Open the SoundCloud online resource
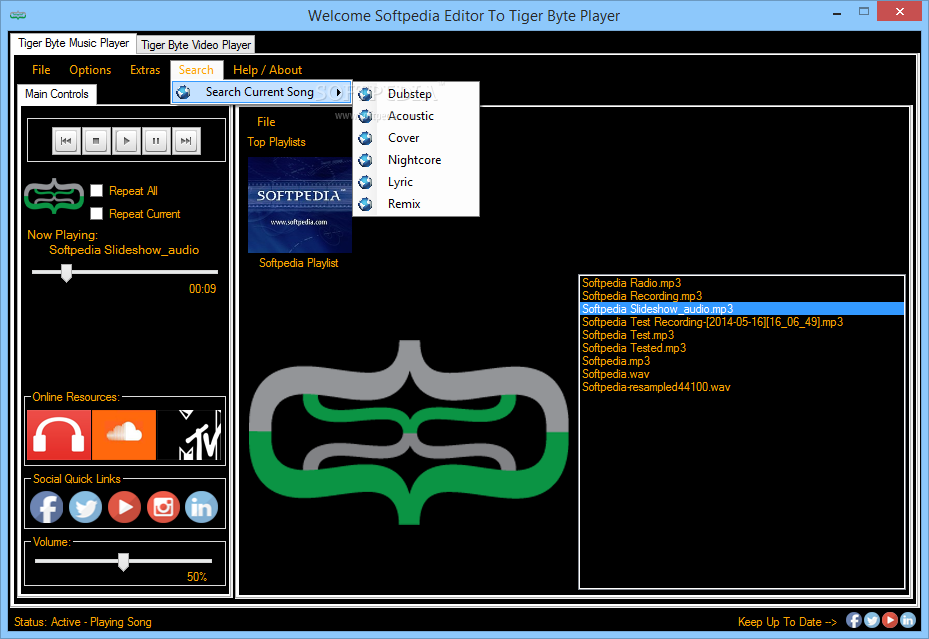929x639 pixels. pos(124,435)
